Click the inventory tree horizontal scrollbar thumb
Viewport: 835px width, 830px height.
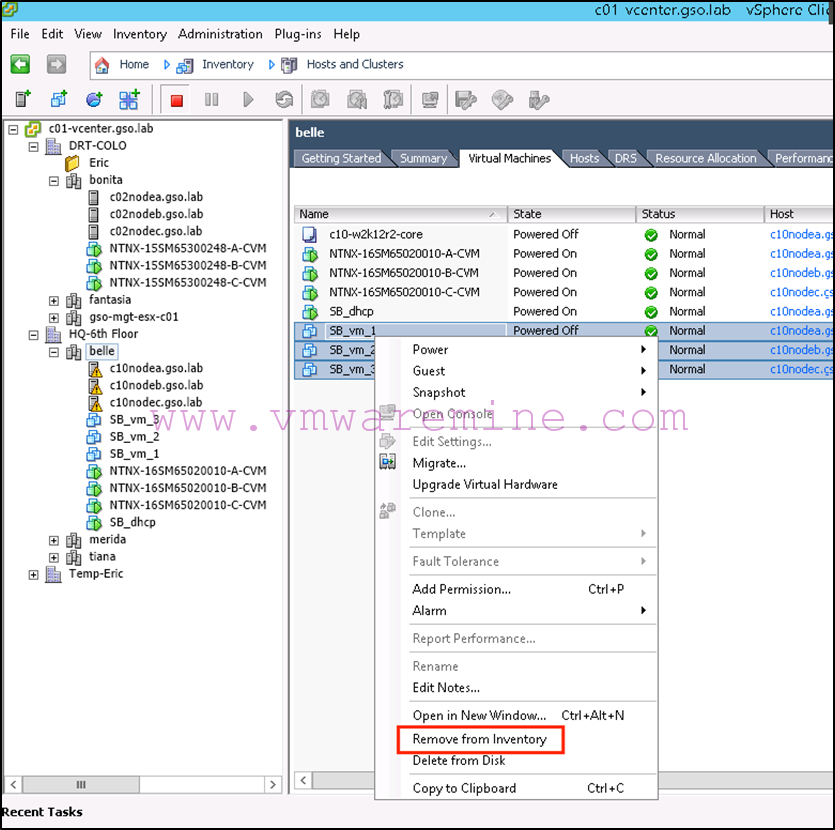click(81, 784)
